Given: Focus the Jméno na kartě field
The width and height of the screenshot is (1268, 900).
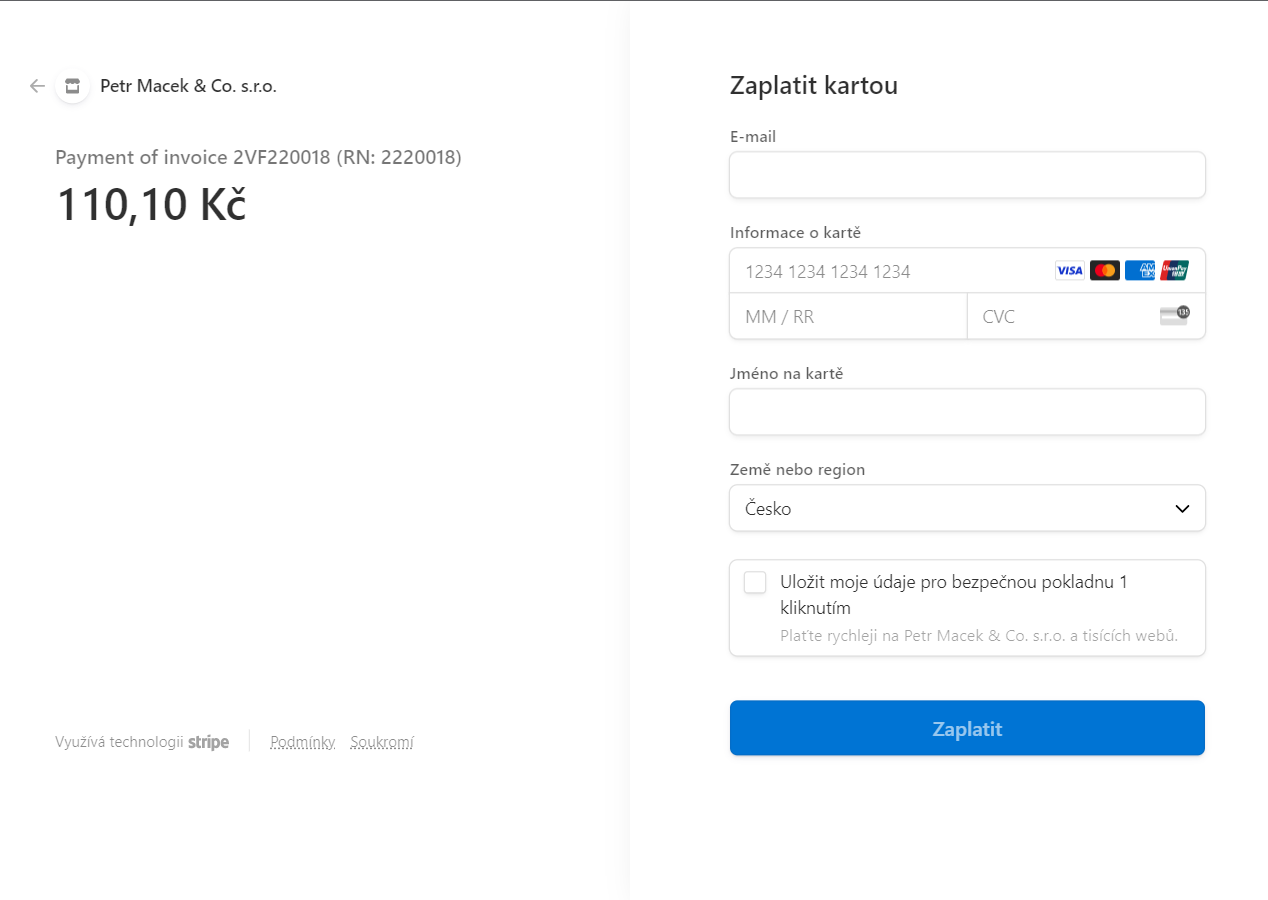Looking at the screenshot, I should point(967,412).
